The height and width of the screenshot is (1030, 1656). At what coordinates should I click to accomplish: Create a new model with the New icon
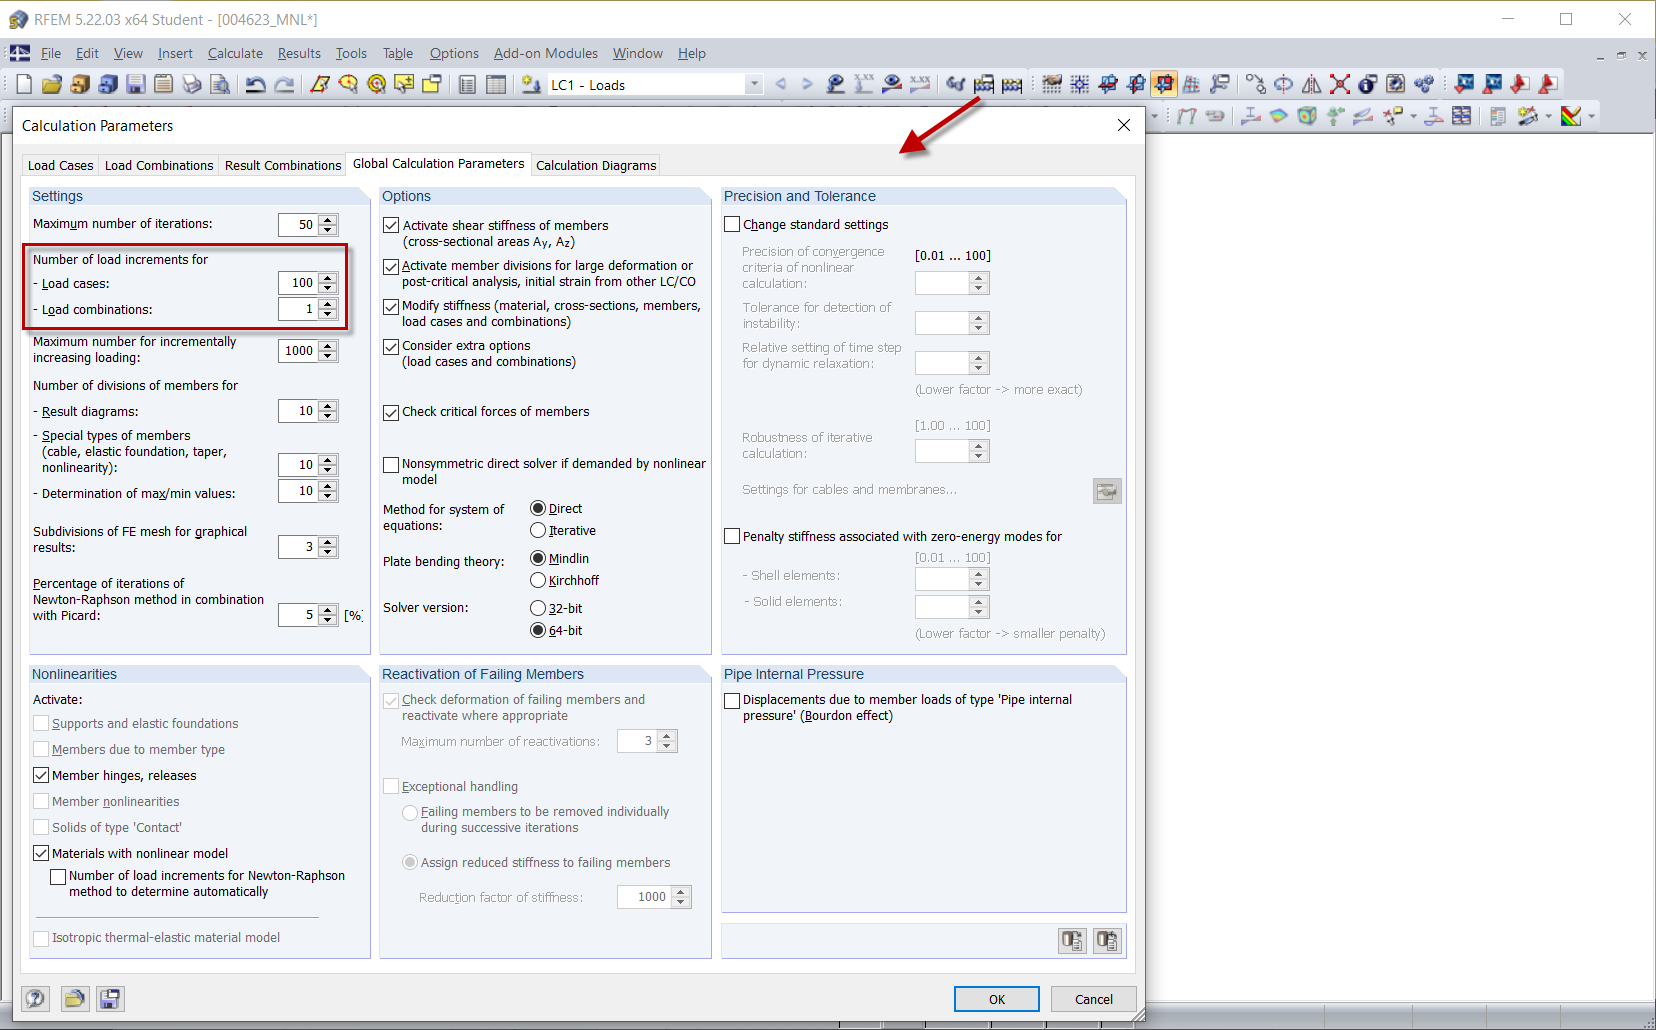[22, 84]
